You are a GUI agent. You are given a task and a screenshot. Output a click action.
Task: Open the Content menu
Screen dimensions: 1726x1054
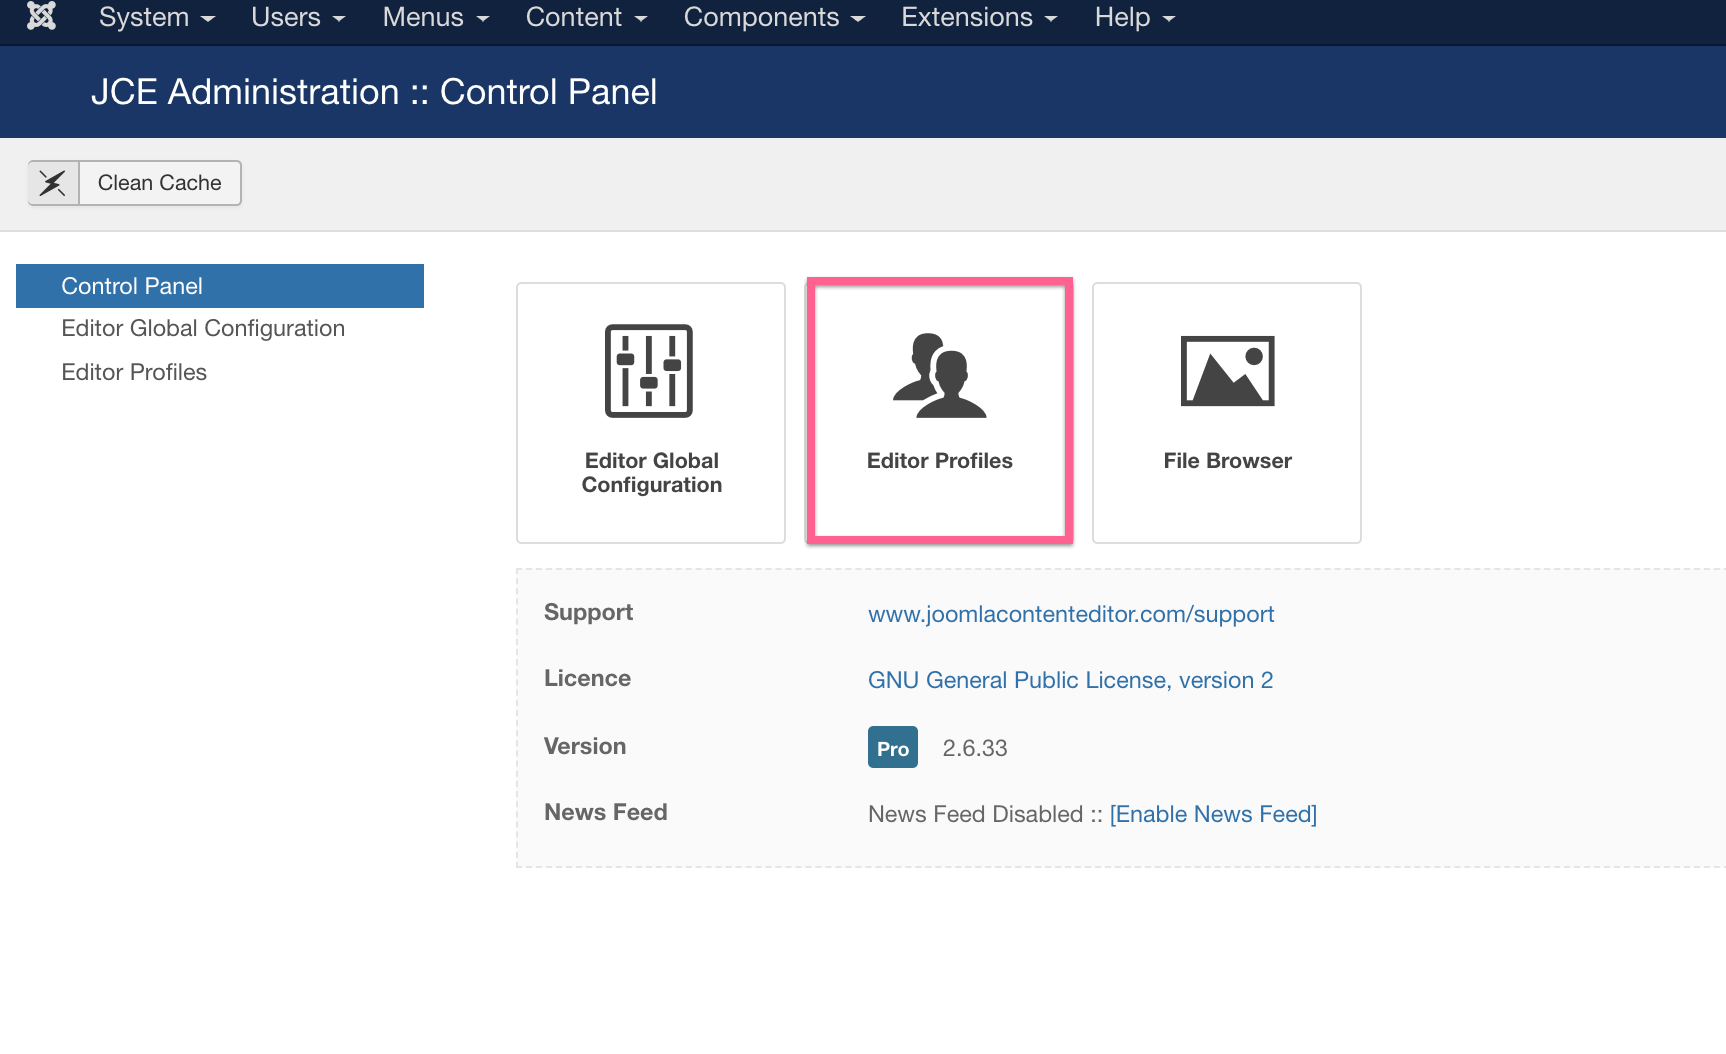[587, 17]
